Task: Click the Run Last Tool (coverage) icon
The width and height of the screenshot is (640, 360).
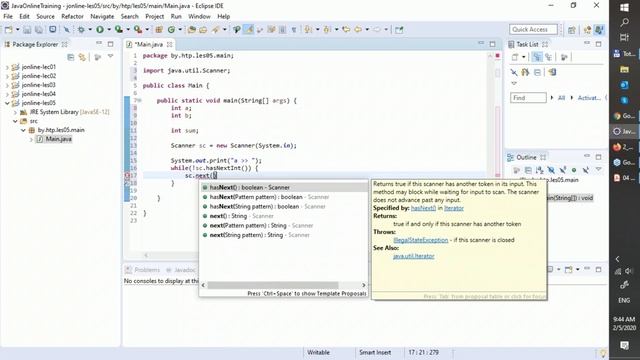Action: click(x=119, y=29)
